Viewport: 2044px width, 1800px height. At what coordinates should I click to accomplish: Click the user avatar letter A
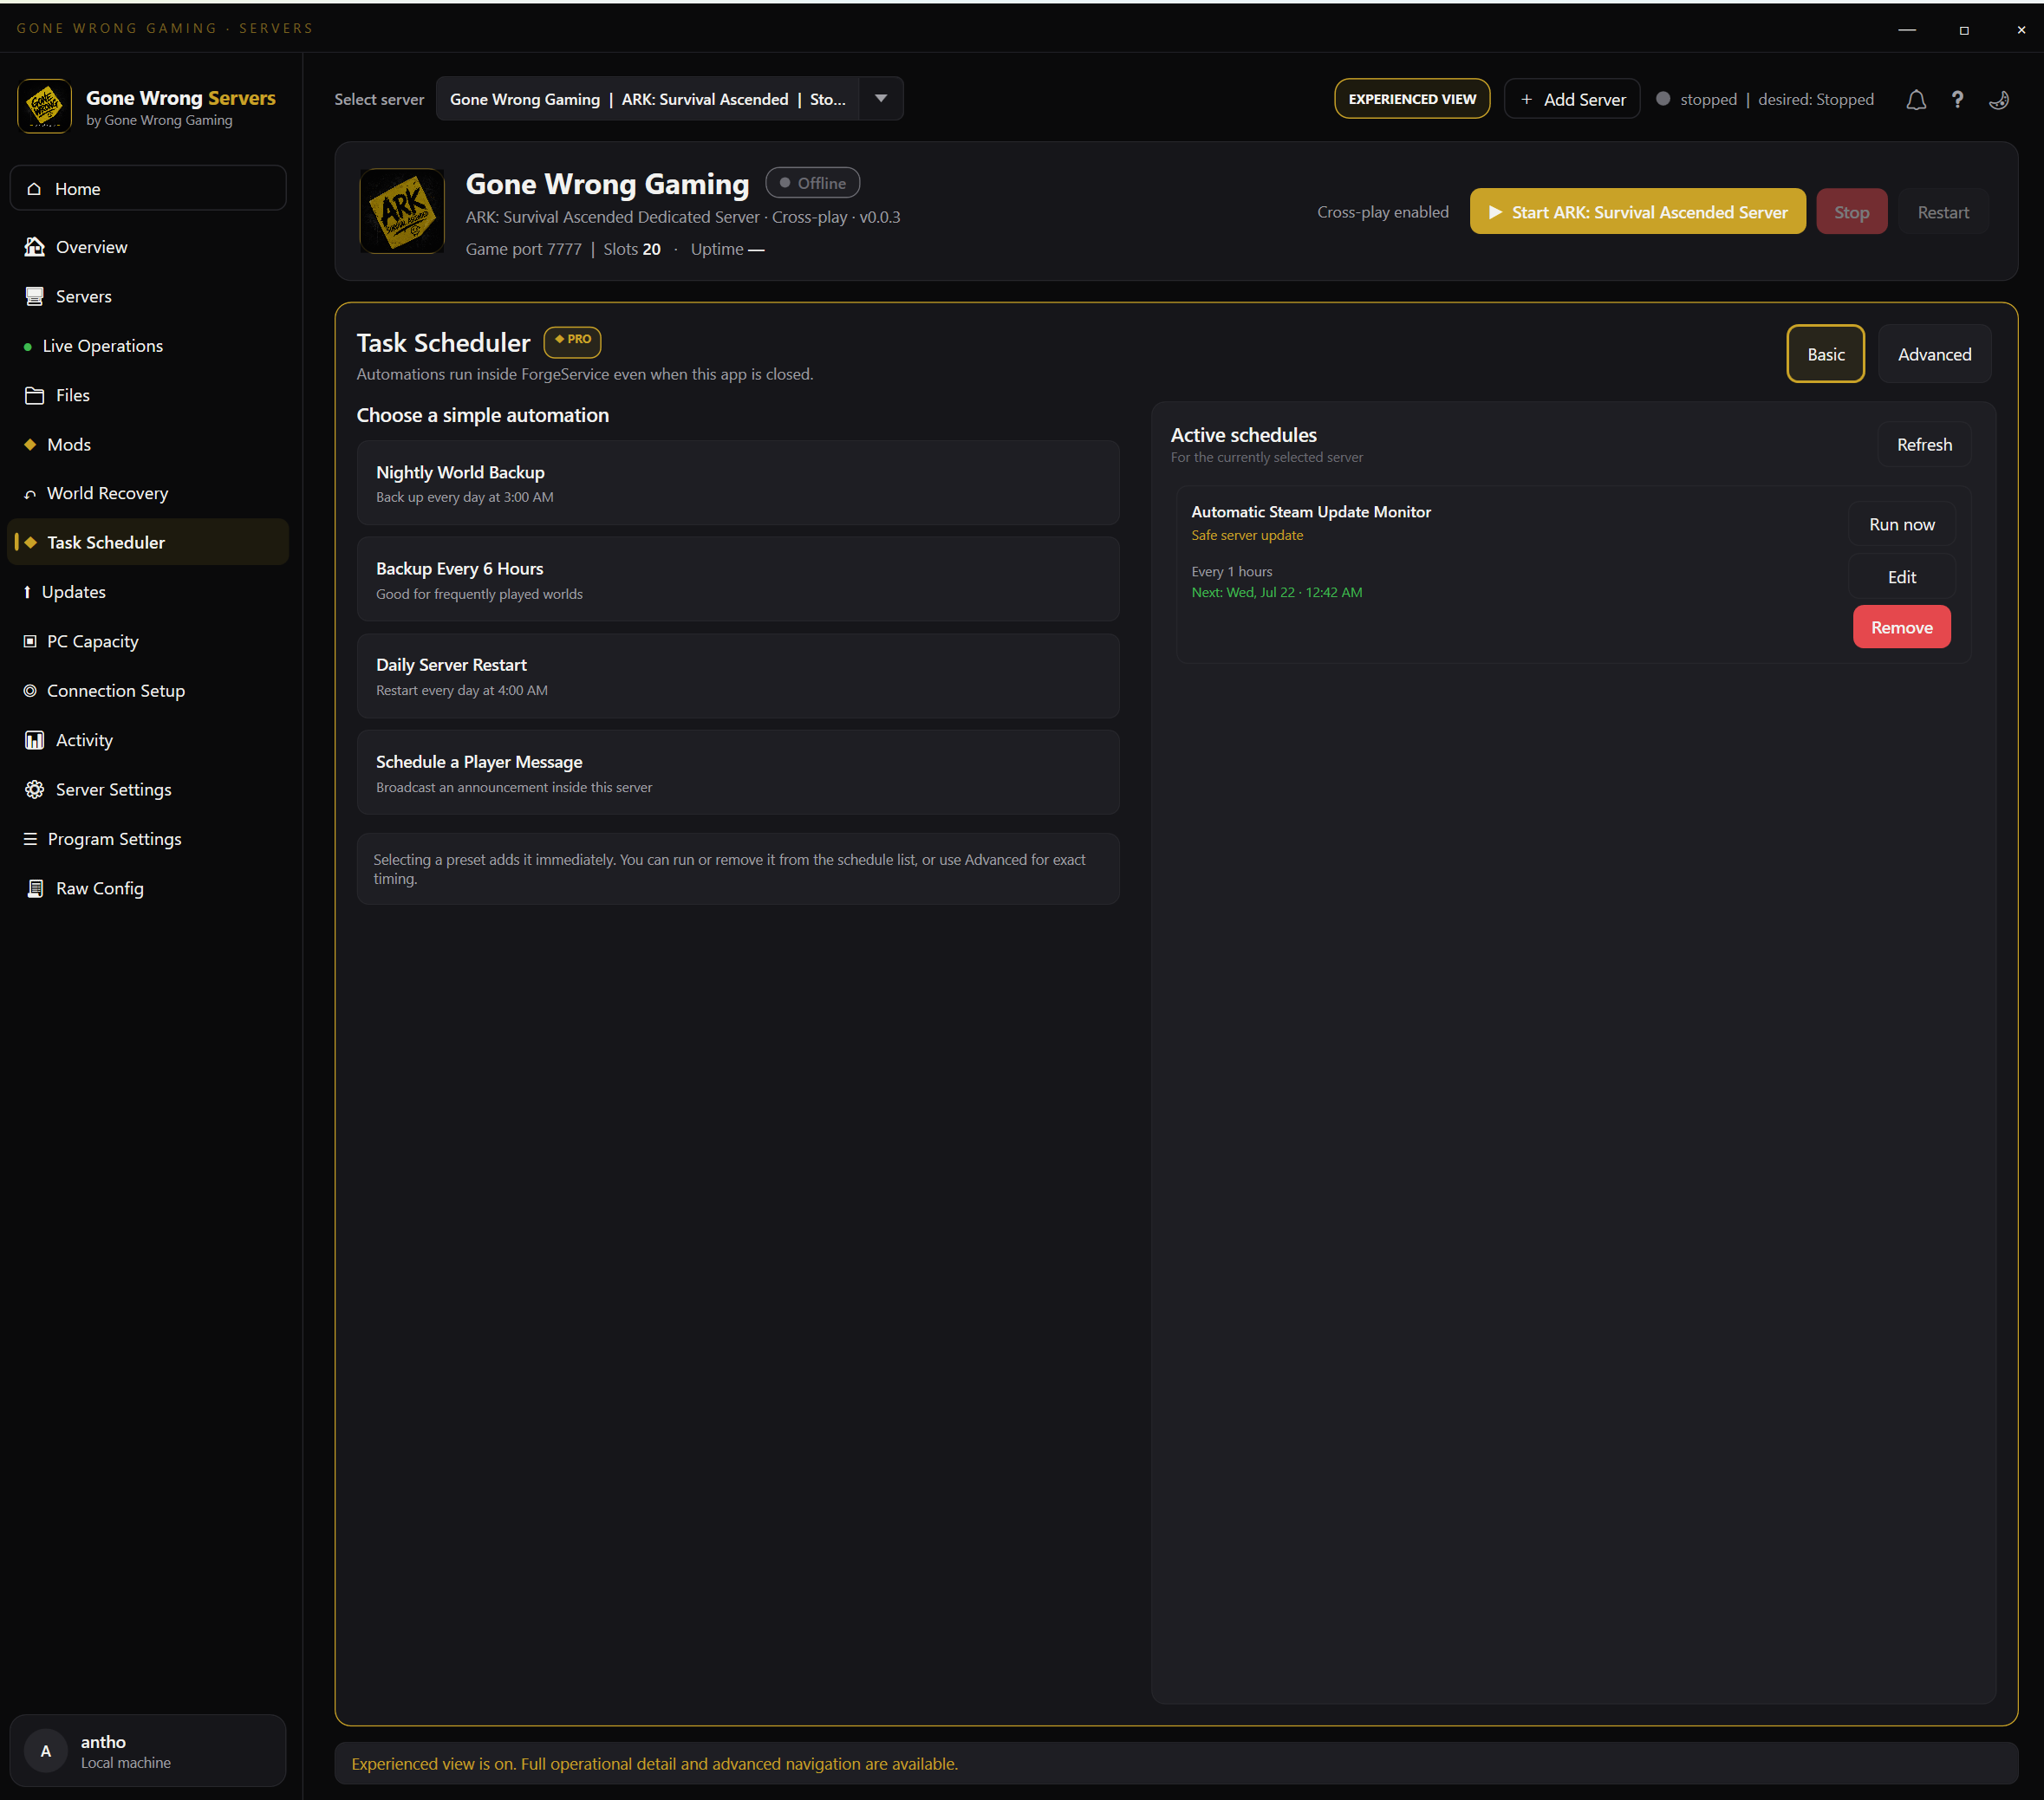pyautogui.click(x=45, y=1750)
